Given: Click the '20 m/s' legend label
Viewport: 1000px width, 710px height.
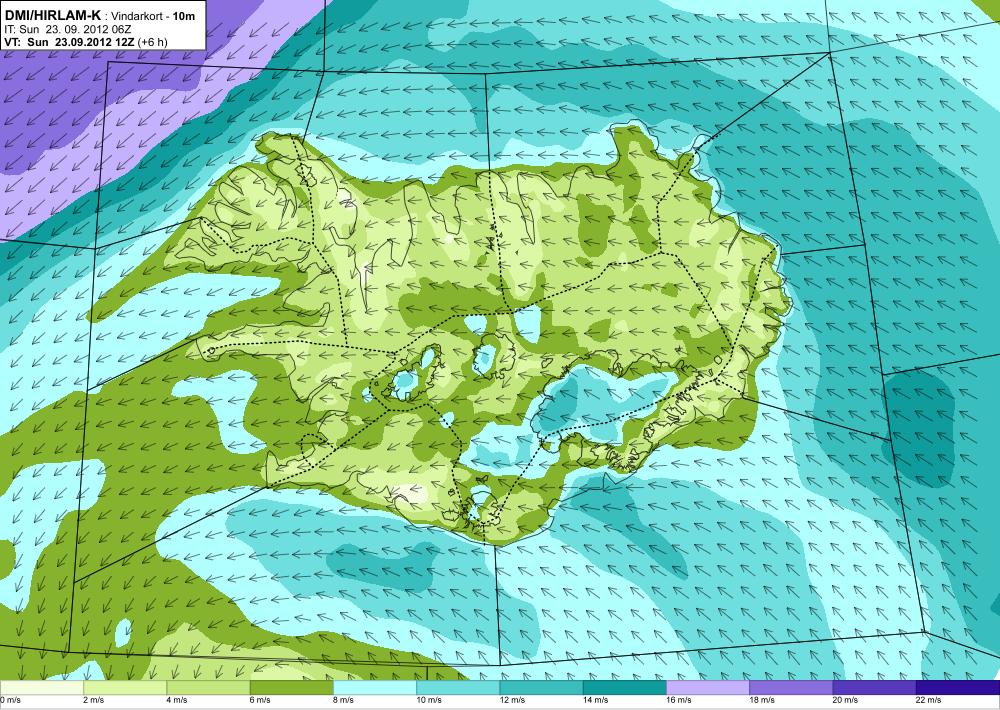Looking at the screenshot, I should click(x=845, y=700).
